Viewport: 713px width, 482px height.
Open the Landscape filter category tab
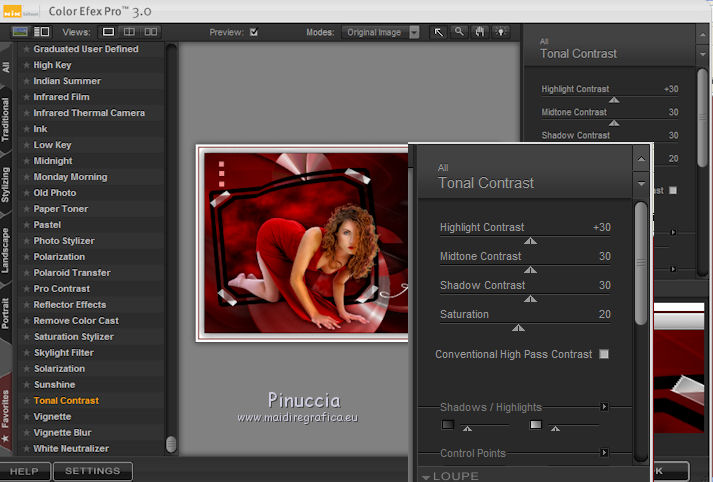click(x=7, y=251)
